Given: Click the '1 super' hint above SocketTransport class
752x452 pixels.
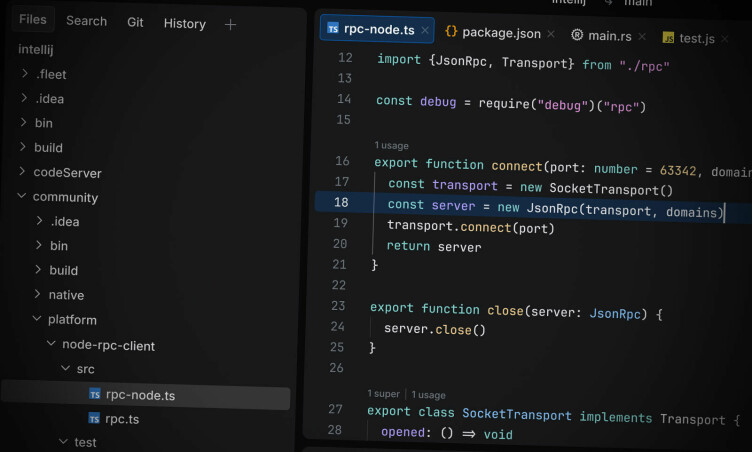Looking at the screenshot, I should coord(384,394).
